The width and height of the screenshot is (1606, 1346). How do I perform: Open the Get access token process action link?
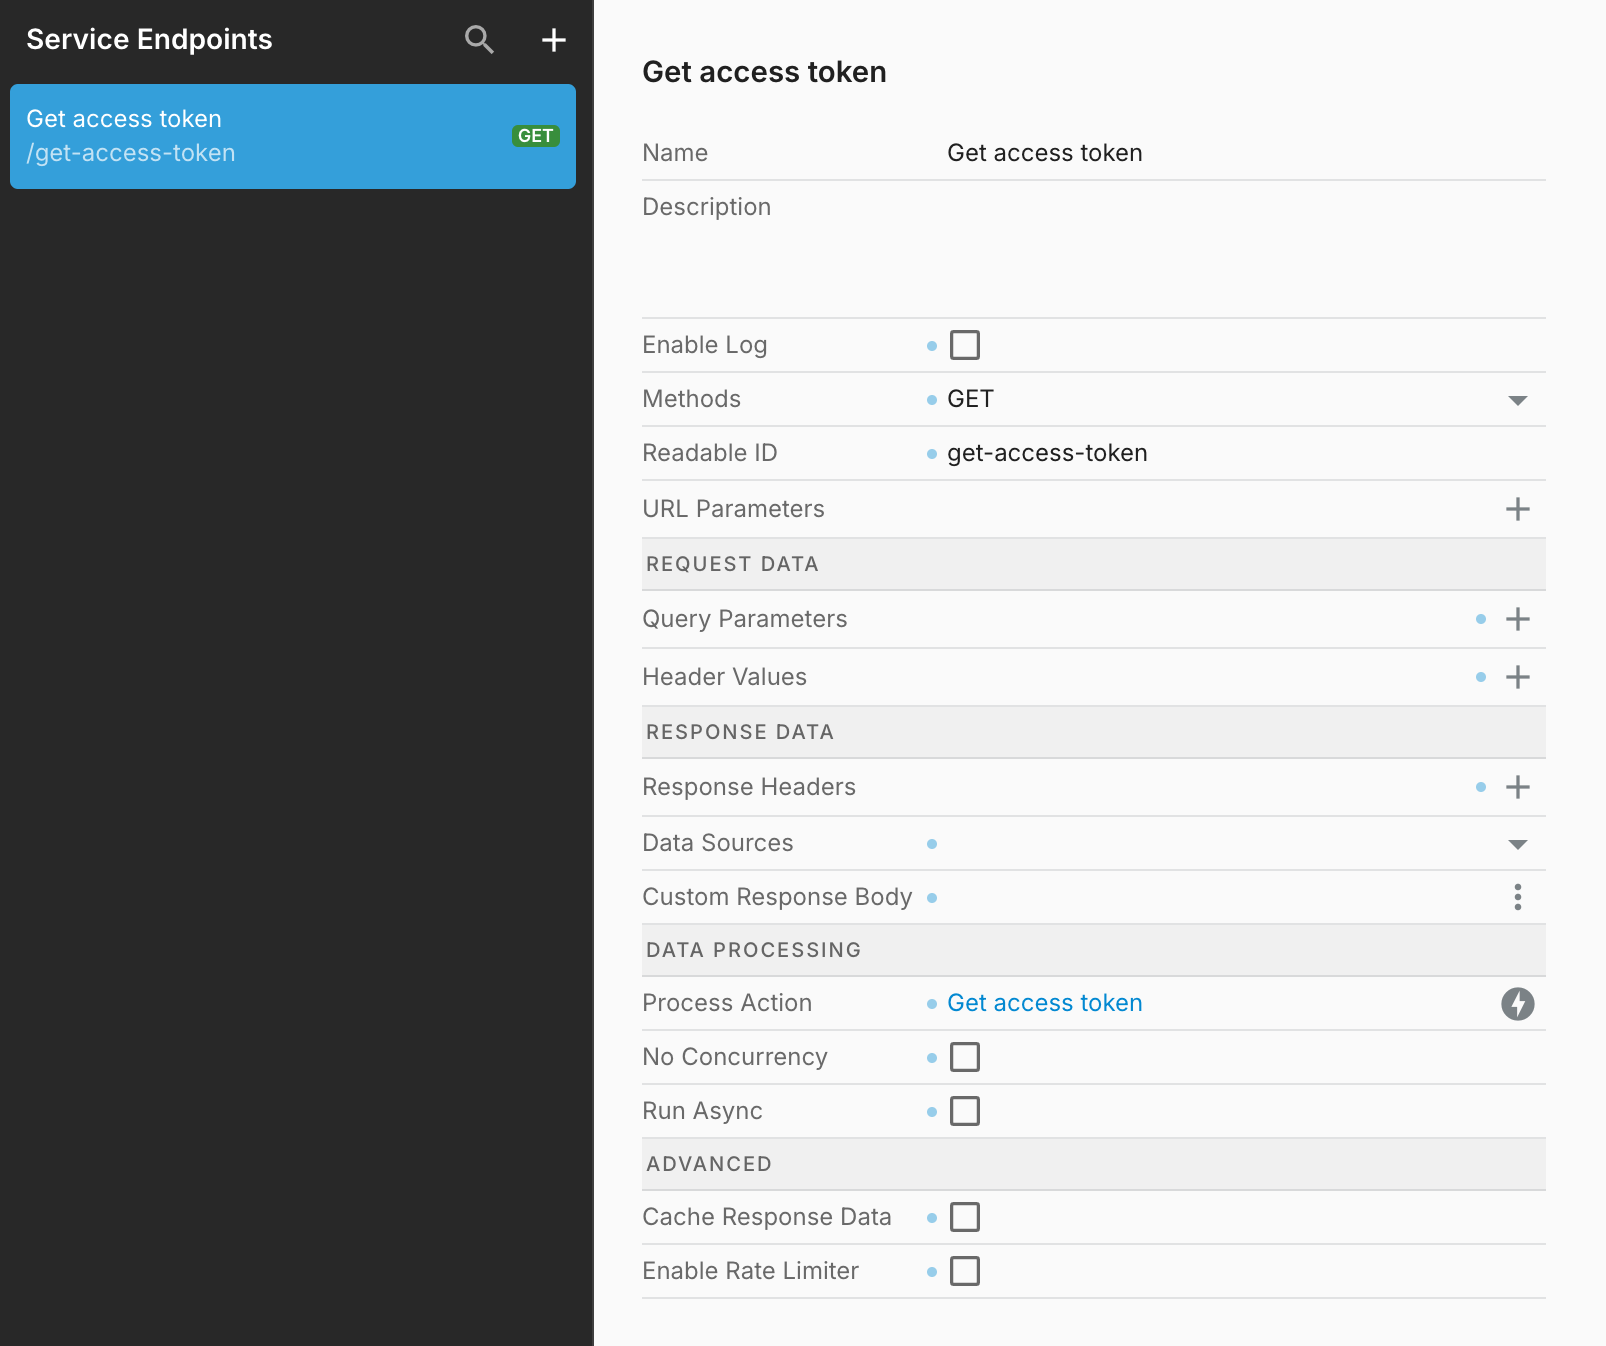(1044, 1003)
